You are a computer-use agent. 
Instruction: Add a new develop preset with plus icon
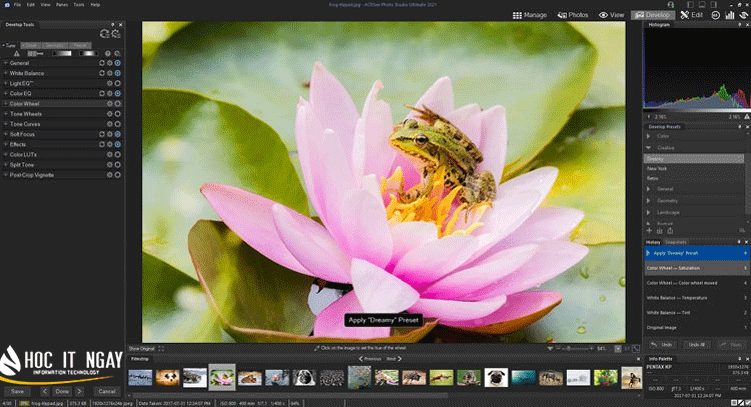[649, 231]
